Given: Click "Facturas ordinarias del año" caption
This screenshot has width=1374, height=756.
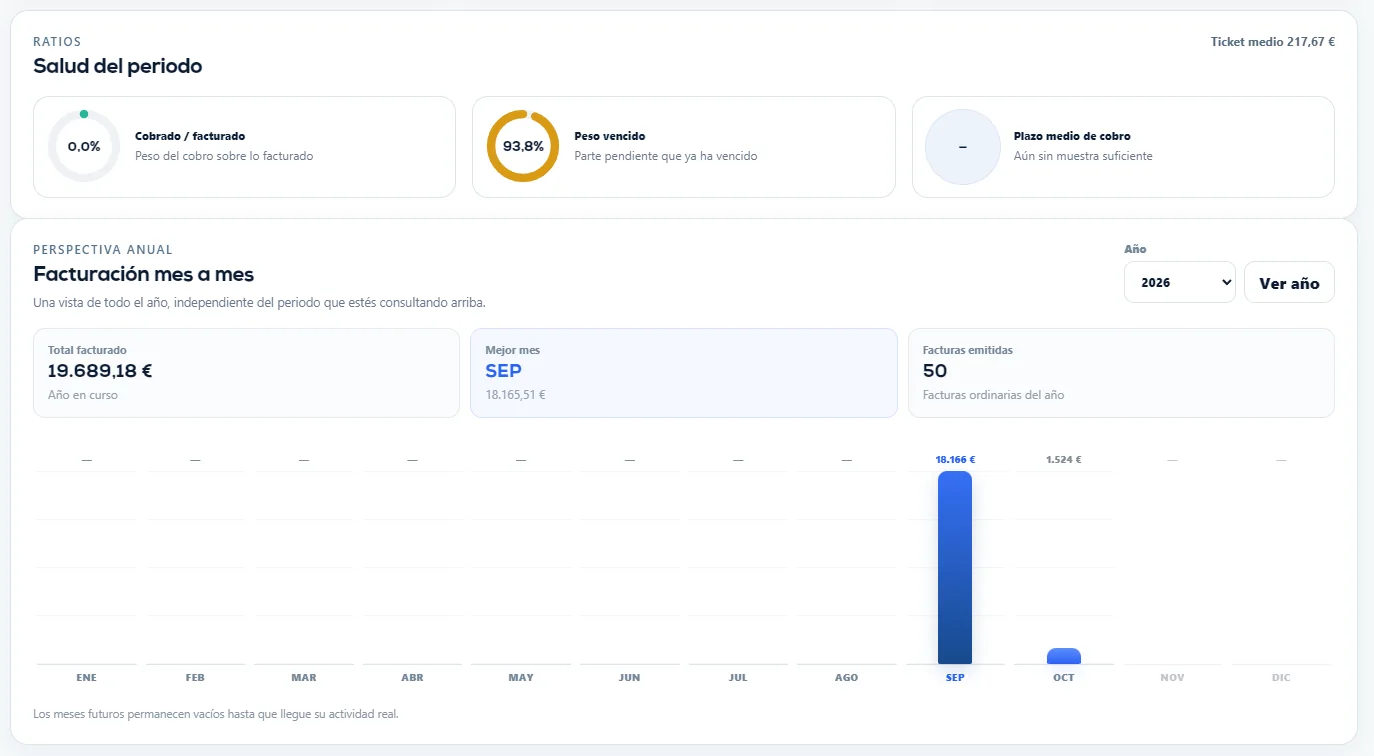Looking at the screenshot, I should tap(993, 395).
